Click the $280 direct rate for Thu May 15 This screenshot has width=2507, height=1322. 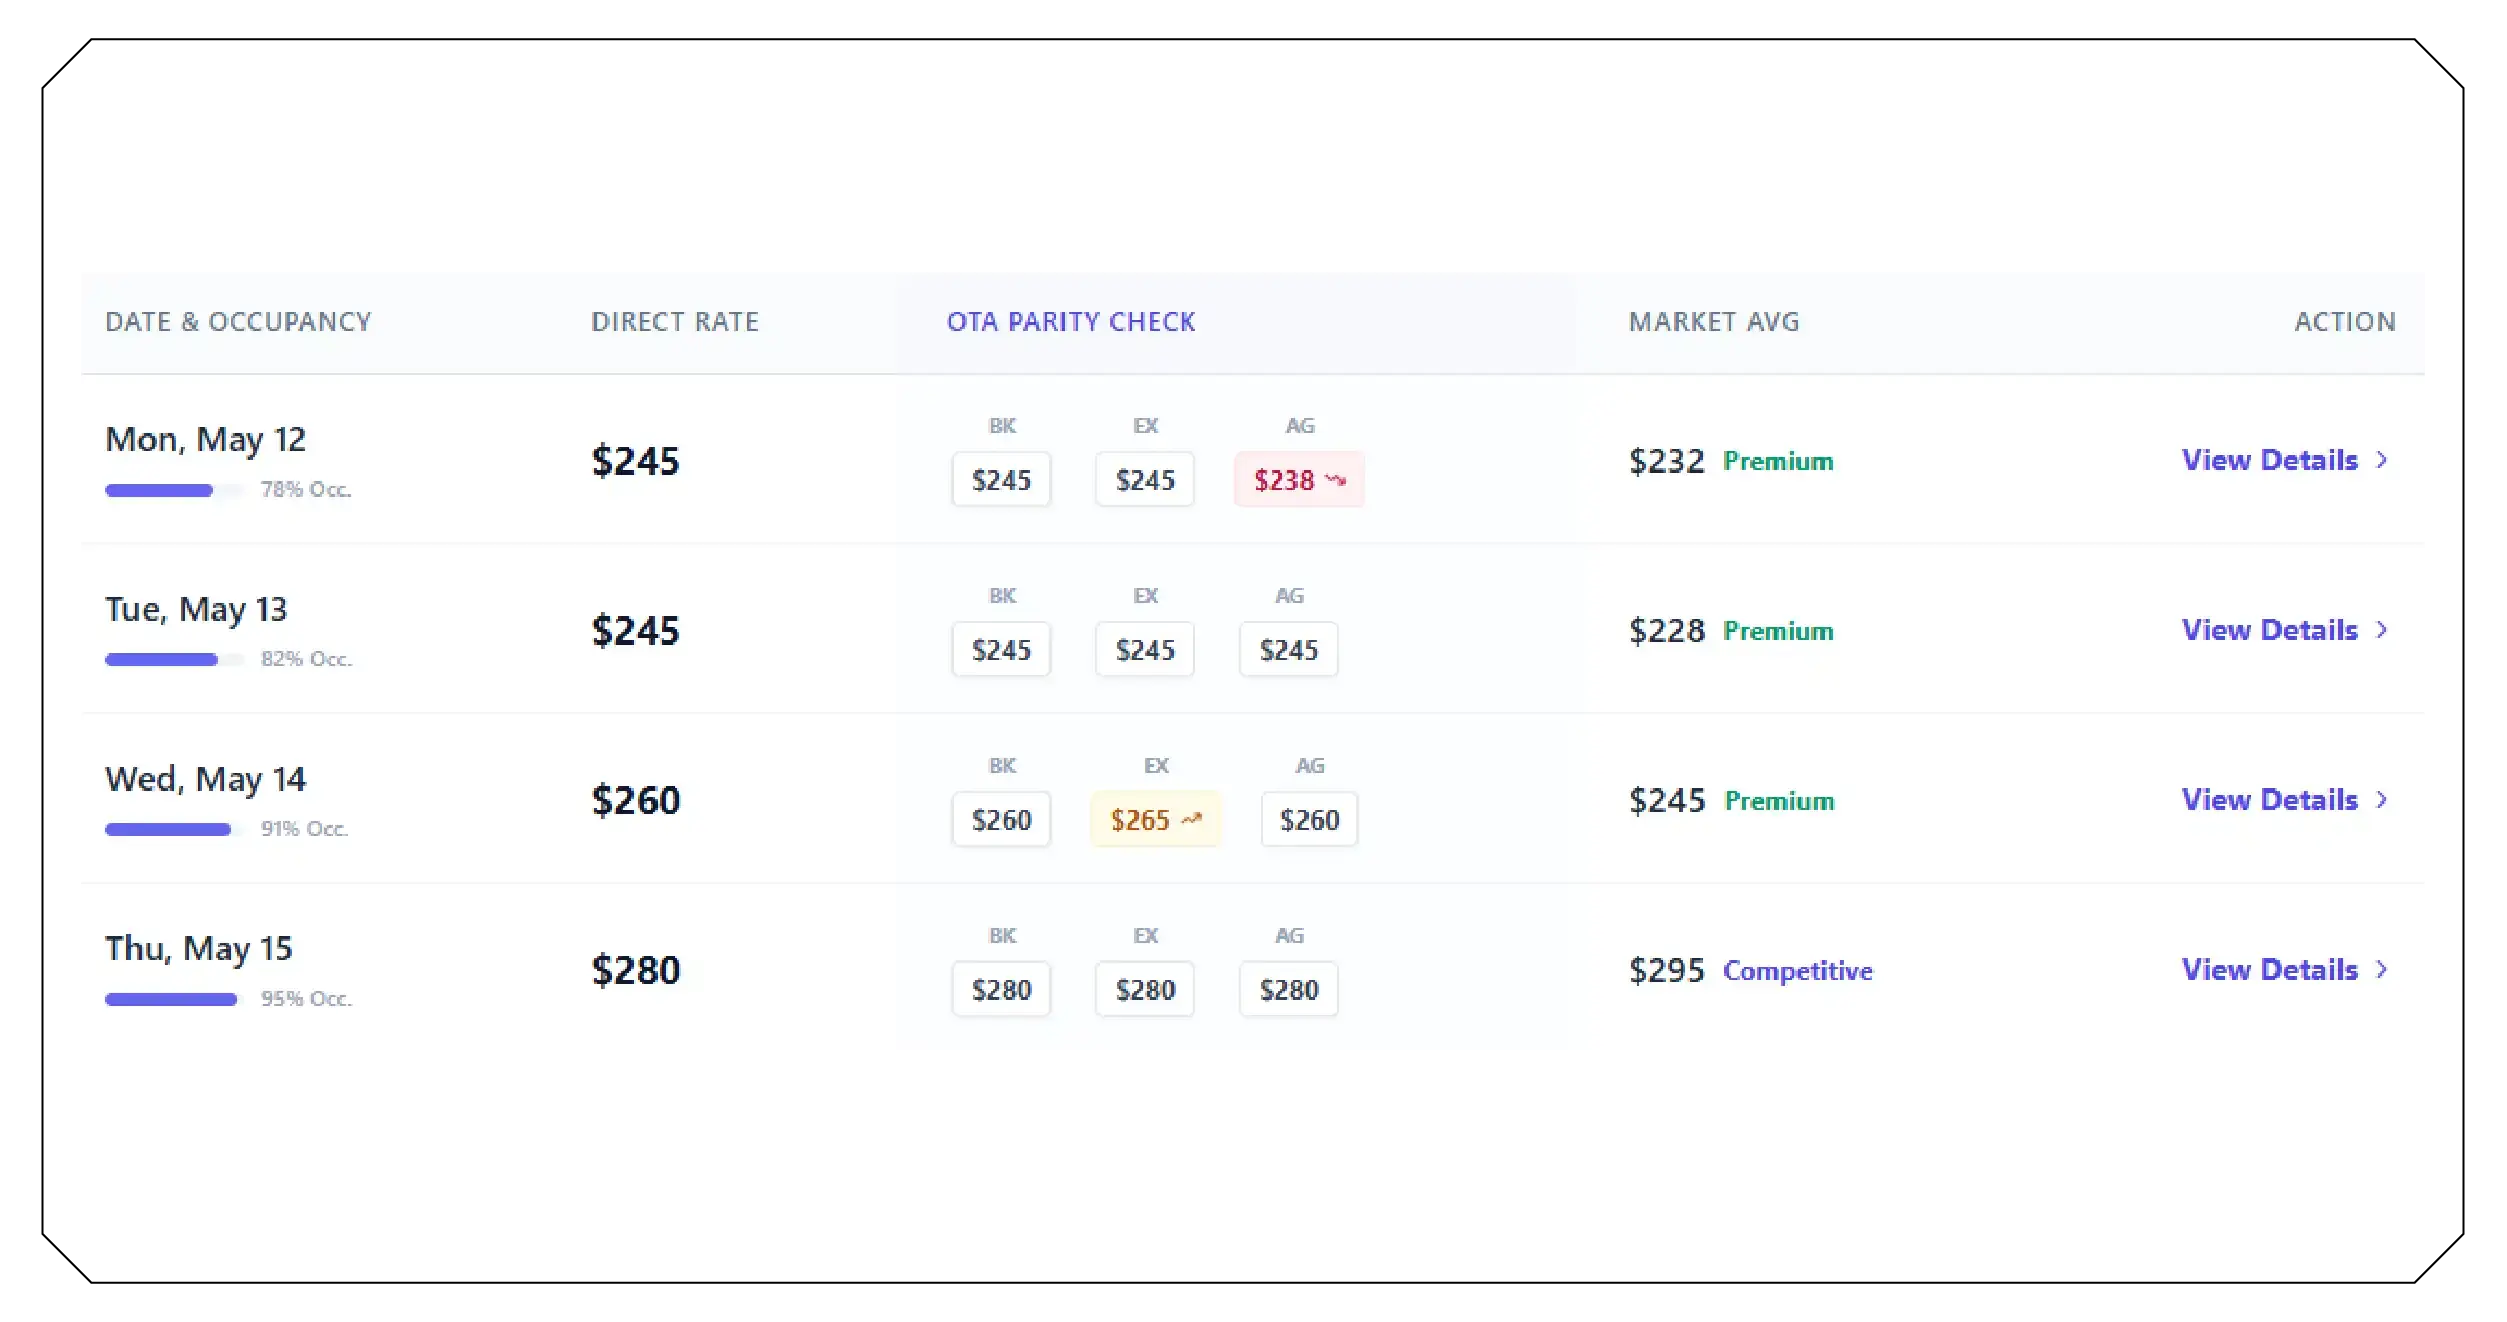(x=636, y=969)
